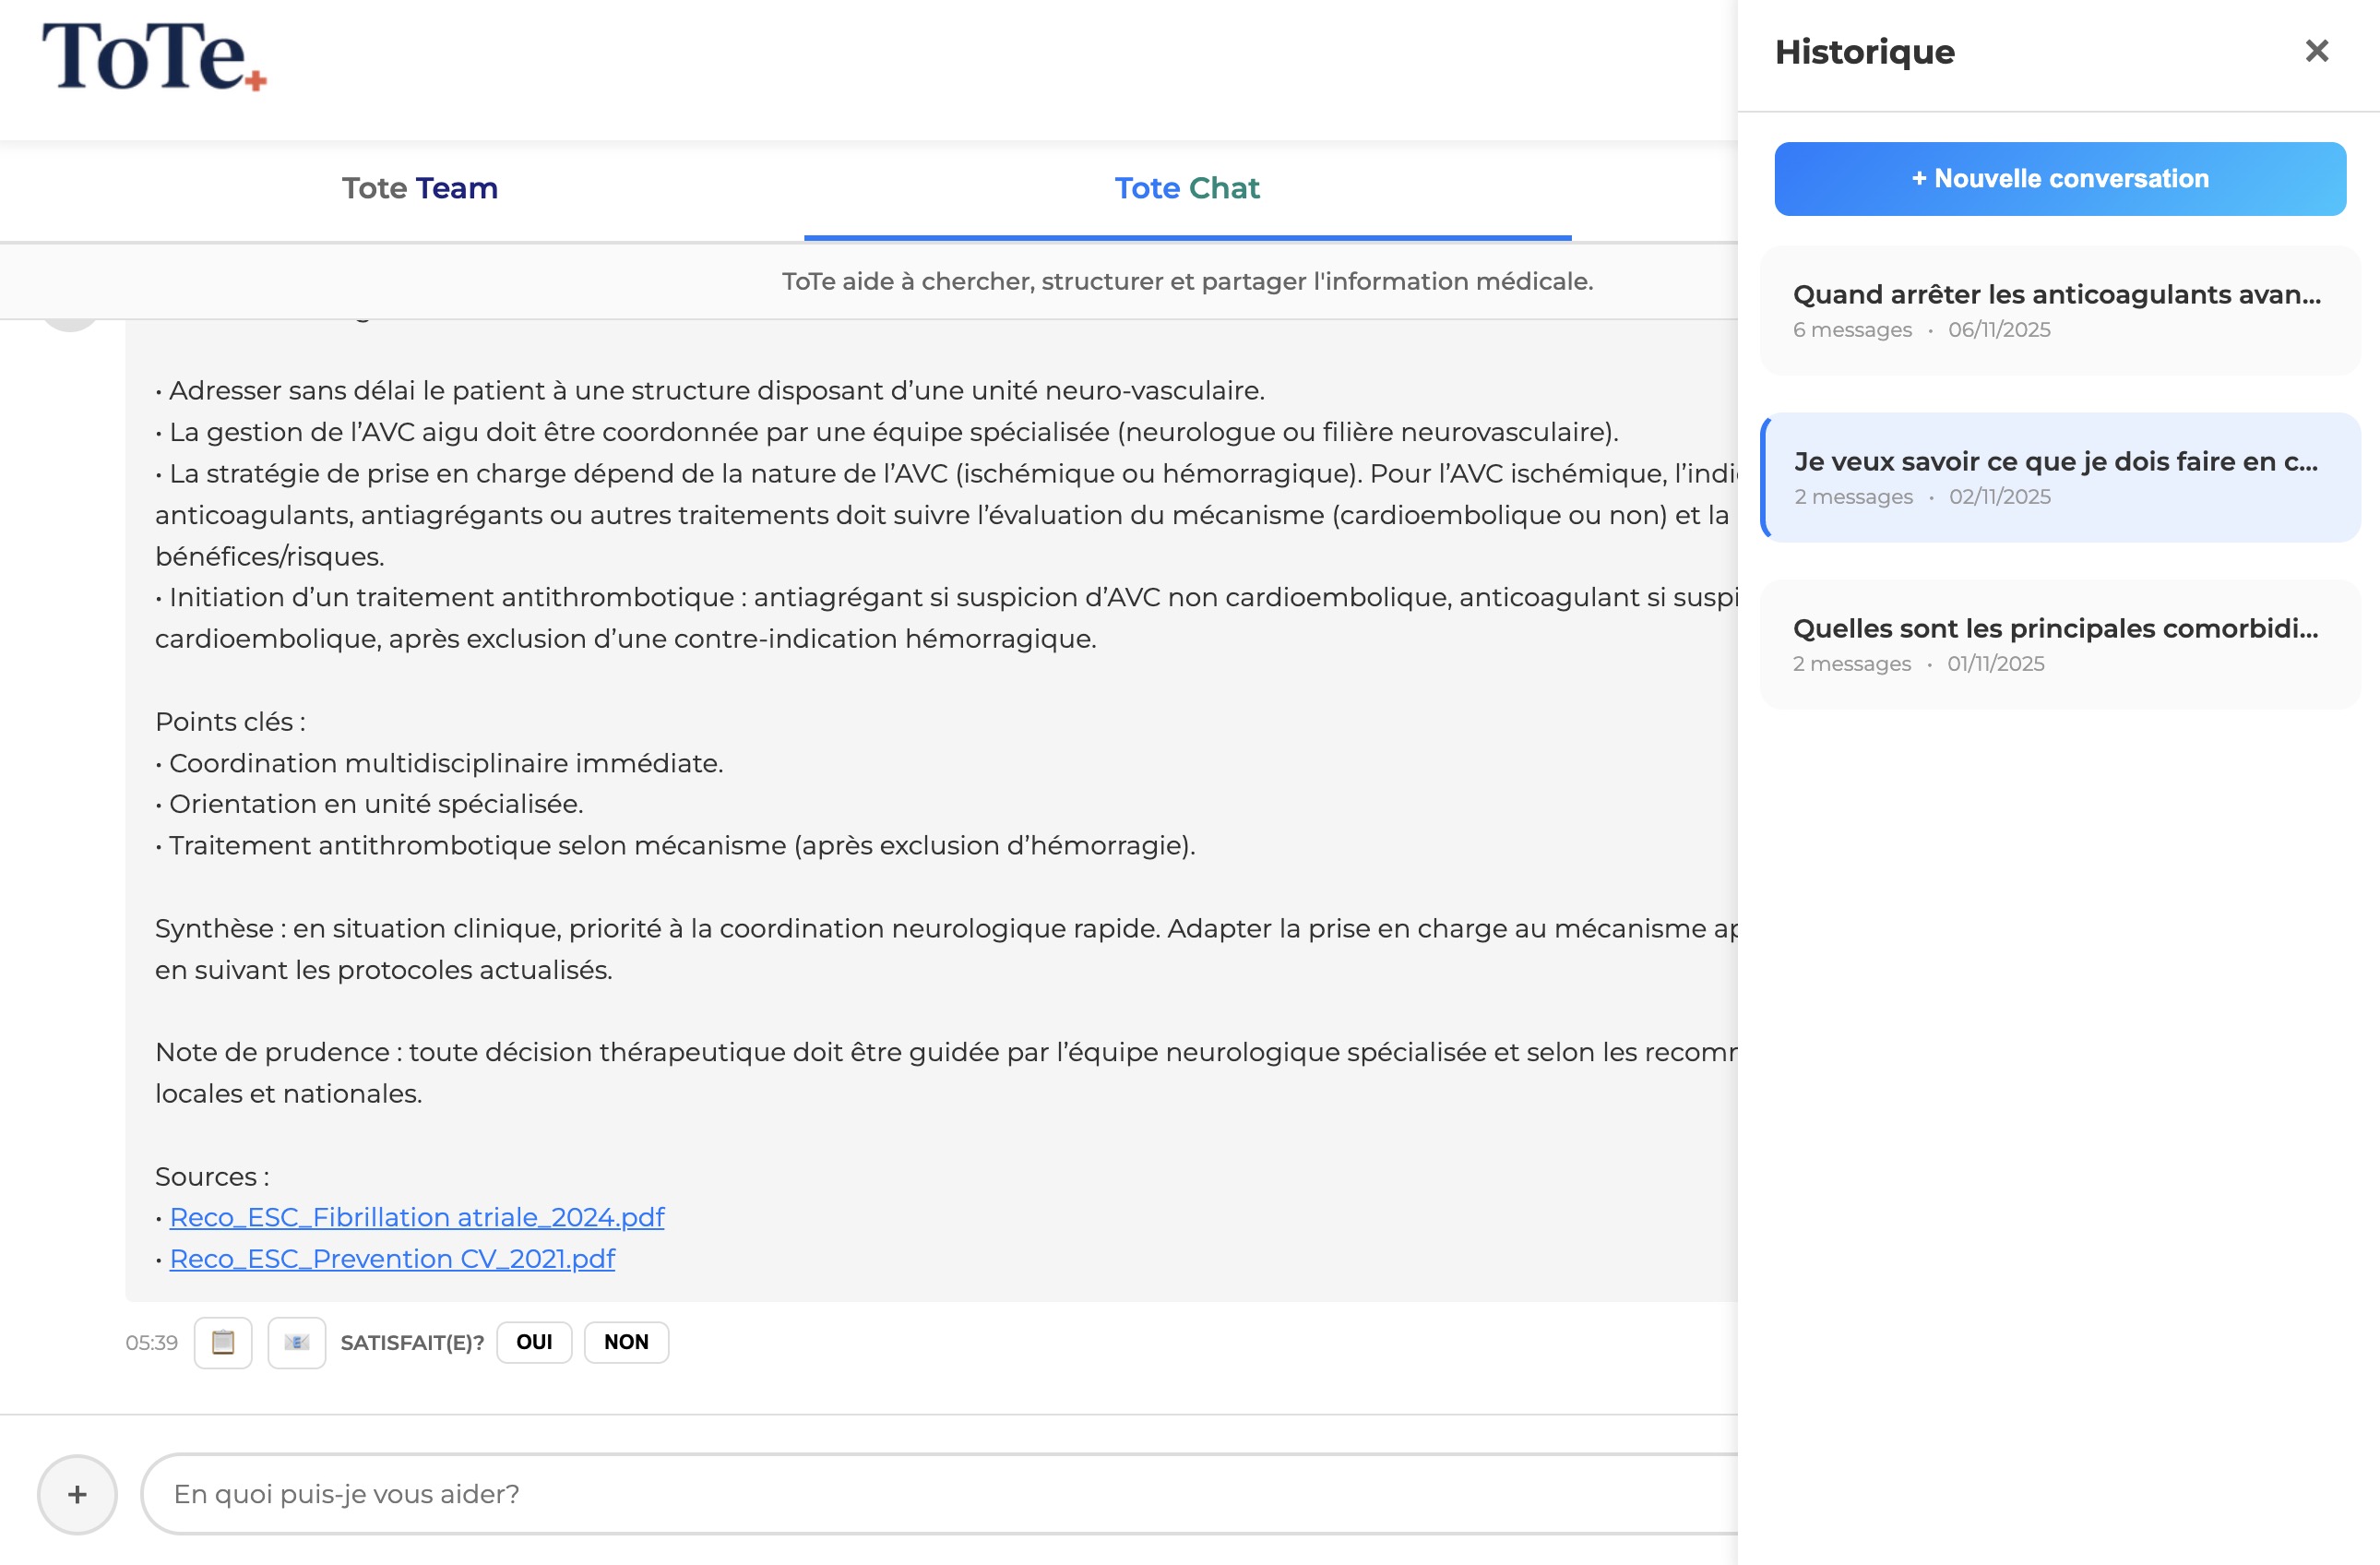Screen dimensions: 2380x1565
Task: Click "Coordination multidisciplinaire immédiate." line
Action: click(x=446, y=763)
